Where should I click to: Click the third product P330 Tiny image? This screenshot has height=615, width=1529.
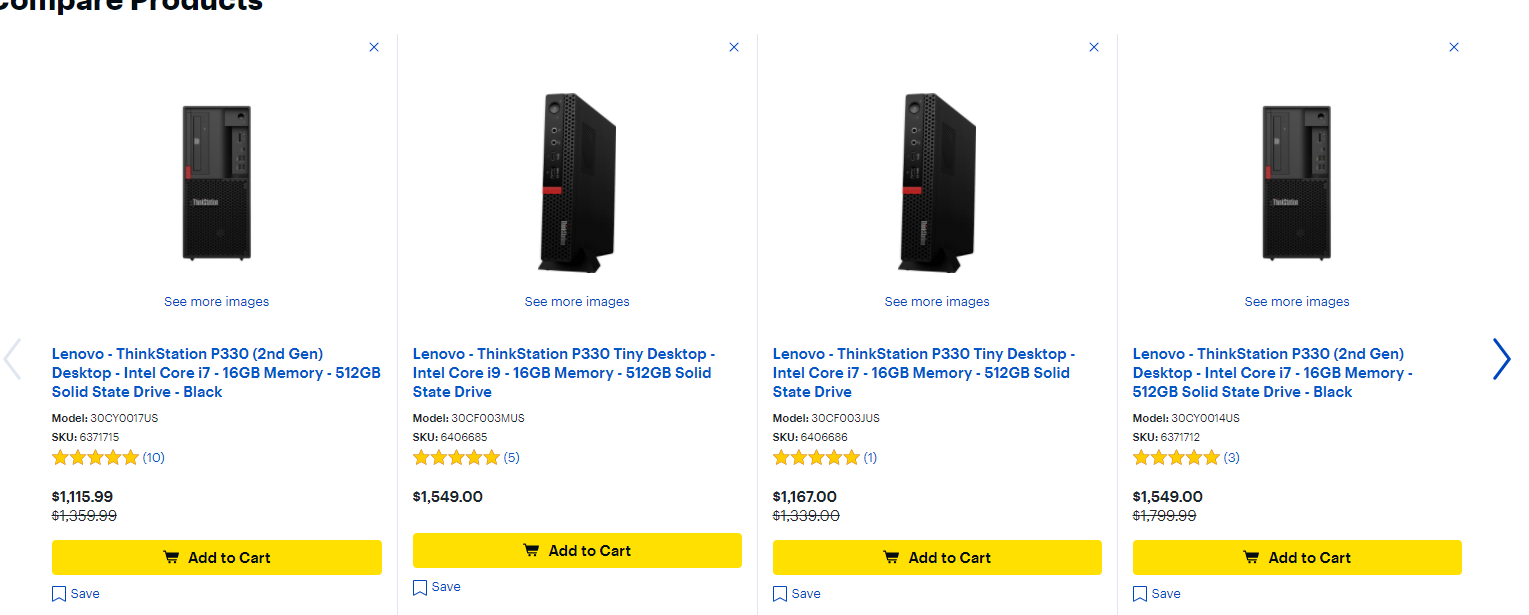coord(937,183)
